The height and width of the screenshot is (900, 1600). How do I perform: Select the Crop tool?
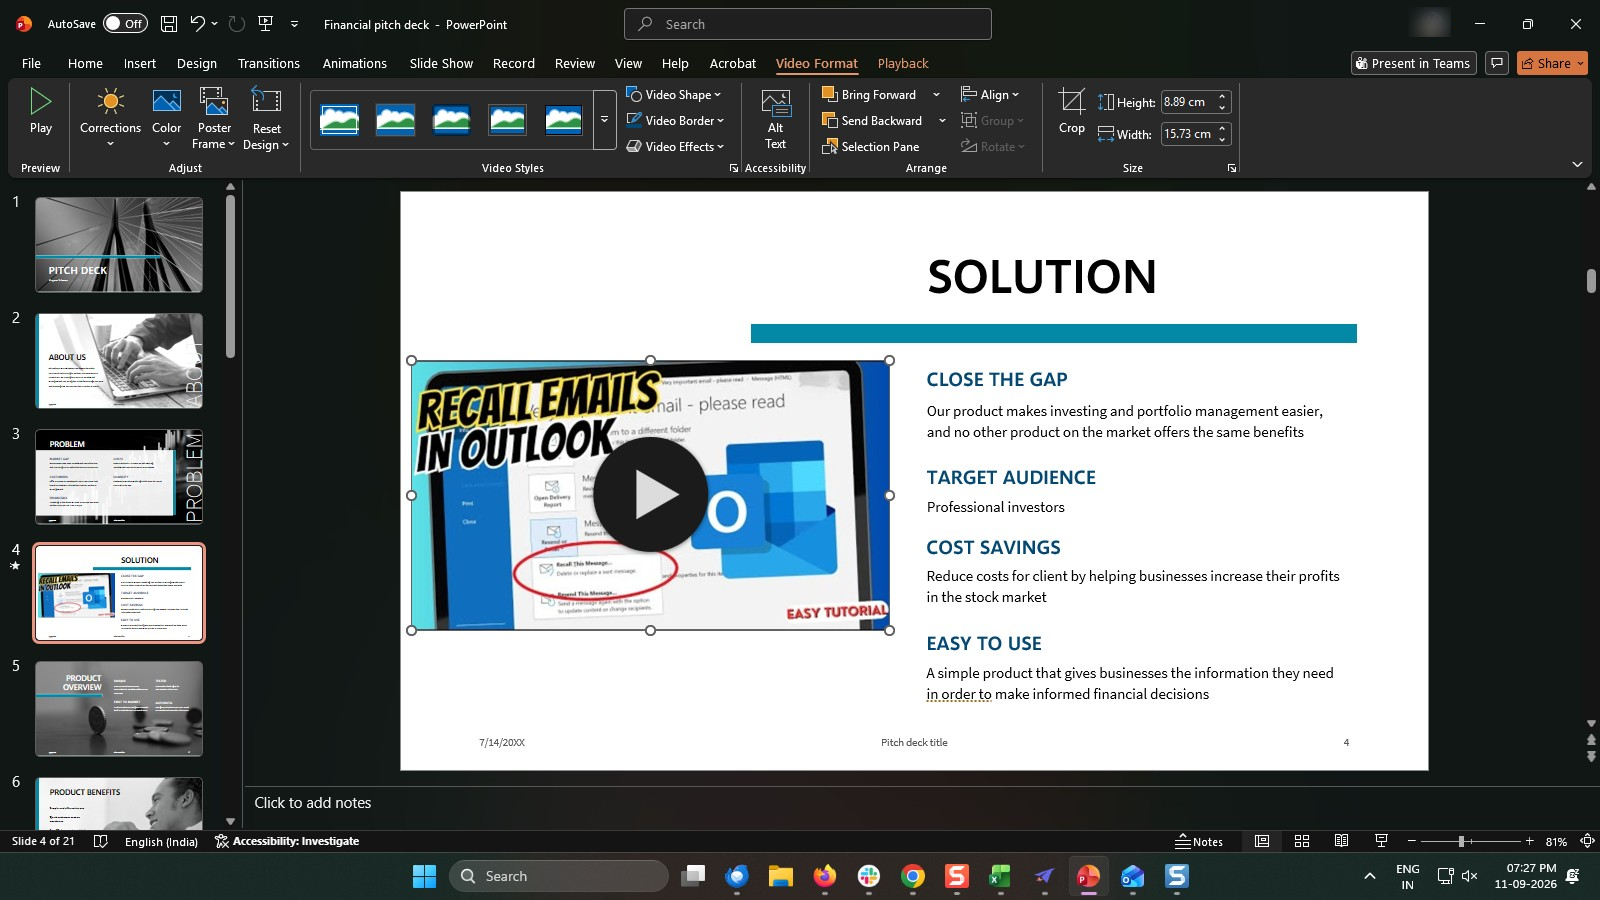1071,110
